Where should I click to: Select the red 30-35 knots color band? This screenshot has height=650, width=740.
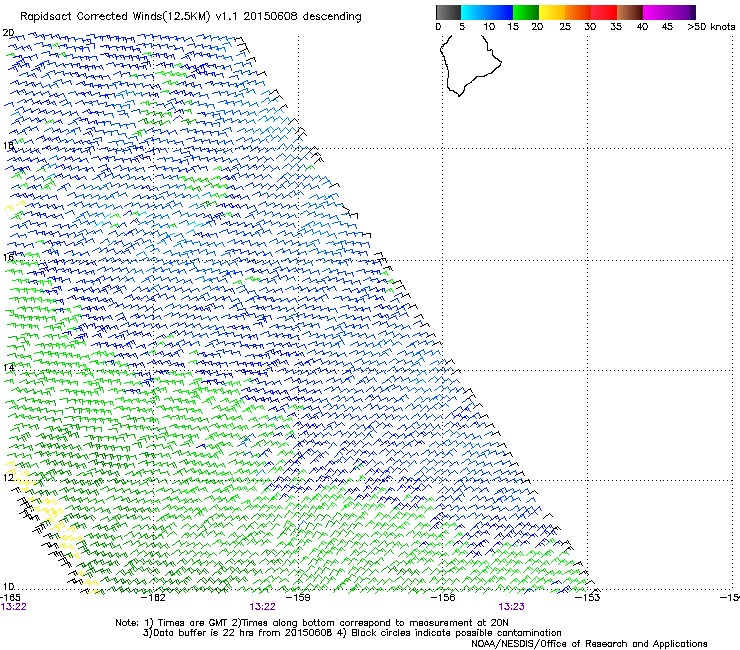(604, 12)
